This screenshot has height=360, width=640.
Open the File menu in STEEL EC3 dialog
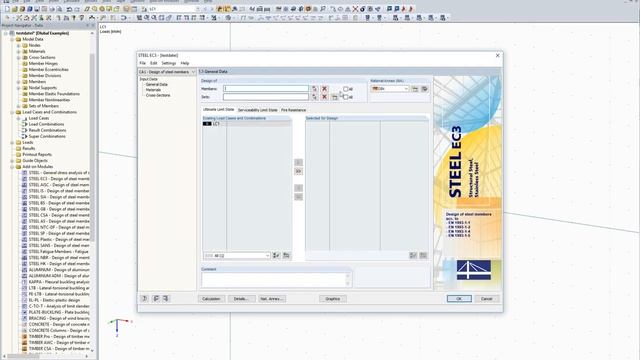coord(142,63)
